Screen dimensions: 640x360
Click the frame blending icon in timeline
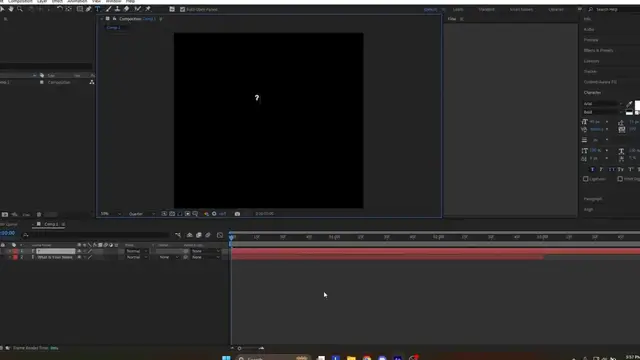199,235
